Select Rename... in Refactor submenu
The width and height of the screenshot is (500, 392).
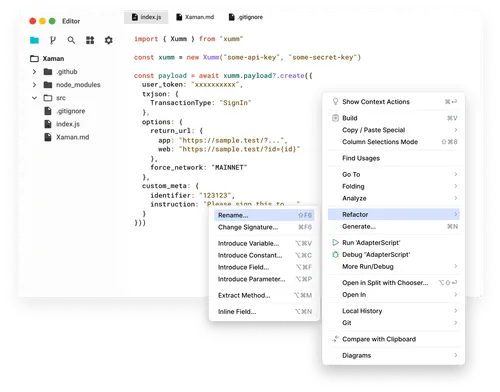point(264,215)
